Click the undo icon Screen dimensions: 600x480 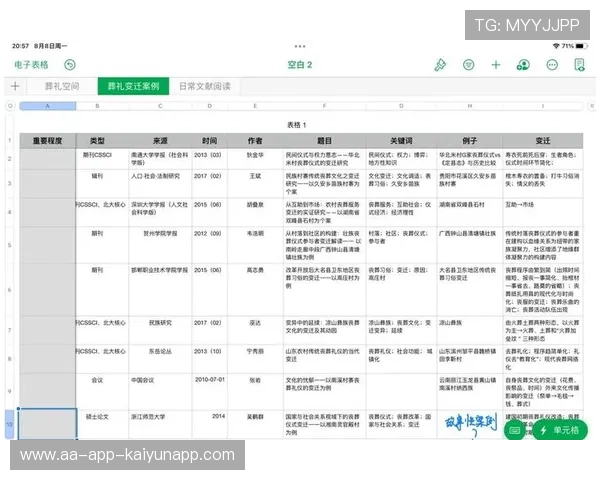[x=70, y=65]
